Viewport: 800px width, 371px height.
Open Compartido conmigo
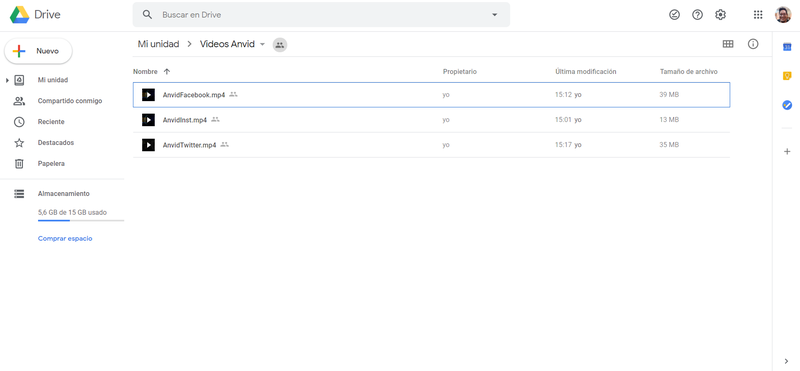point(70,101)
